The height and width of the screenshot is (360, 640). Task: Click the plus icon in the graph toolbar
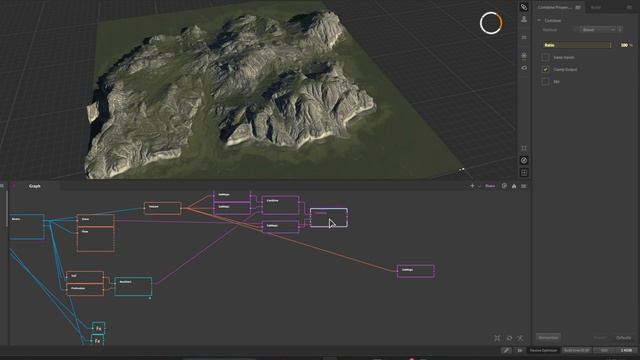coord(472,186)
